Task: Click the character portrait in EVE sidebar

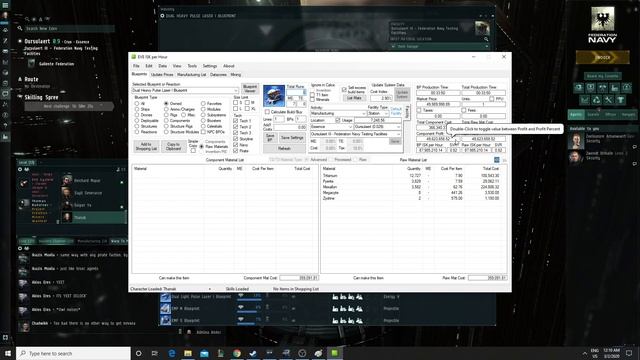Action: 5,16
